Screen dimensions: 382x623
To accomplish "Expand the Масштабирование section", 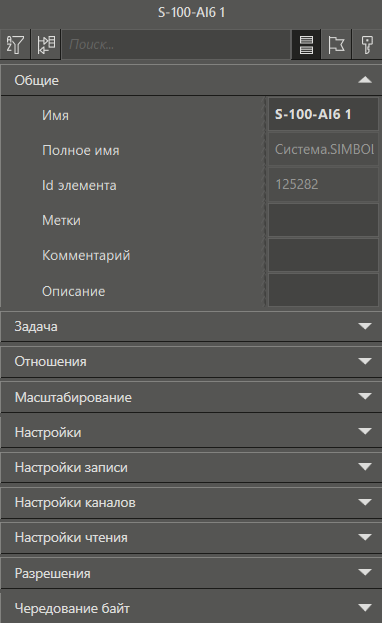I will point(191,397).
